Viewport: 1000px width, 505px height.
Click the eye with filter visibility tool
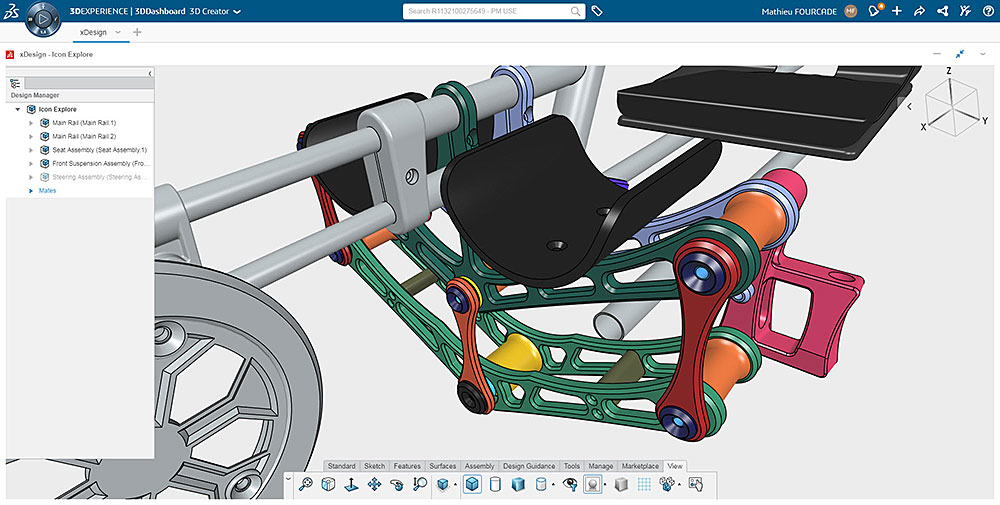570,485
